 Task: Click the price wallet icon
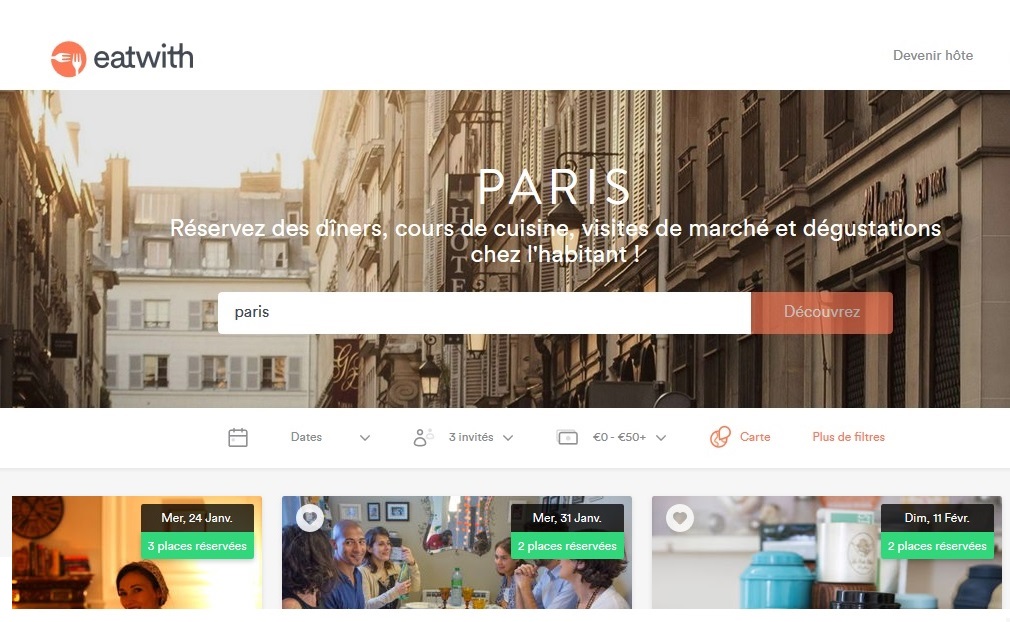point(567,438)
